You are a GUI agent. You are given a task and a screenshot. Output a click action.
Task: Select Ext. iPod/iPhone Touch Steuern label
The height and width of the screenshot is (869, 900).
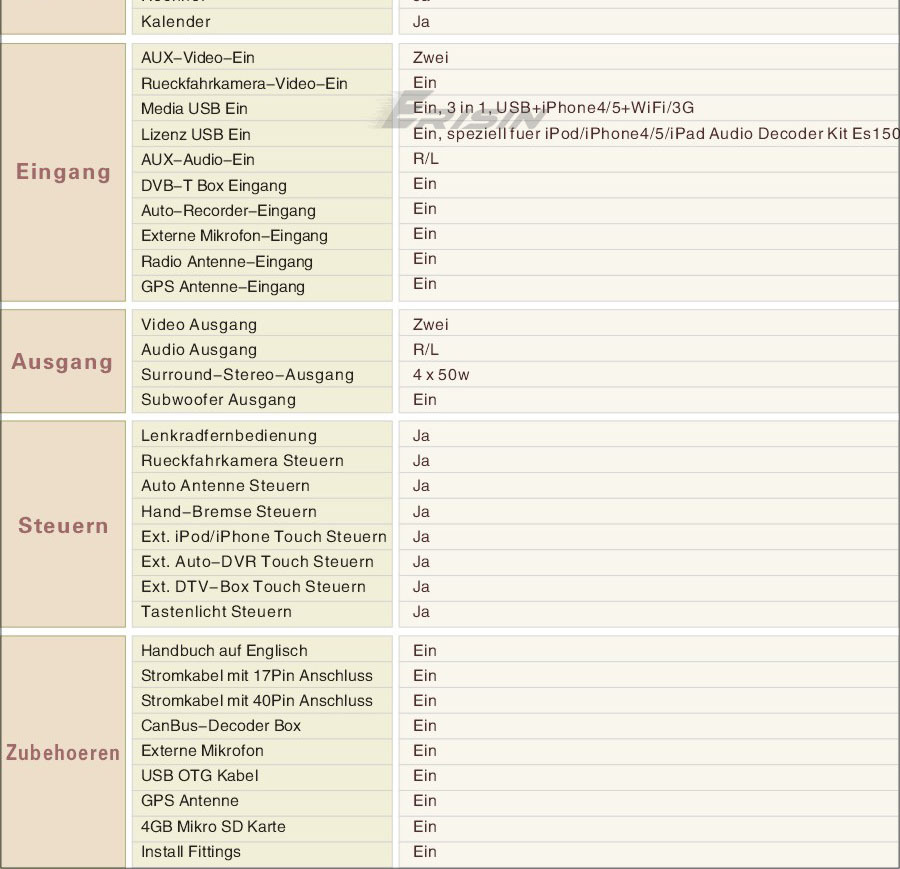[x=263, y=537]
